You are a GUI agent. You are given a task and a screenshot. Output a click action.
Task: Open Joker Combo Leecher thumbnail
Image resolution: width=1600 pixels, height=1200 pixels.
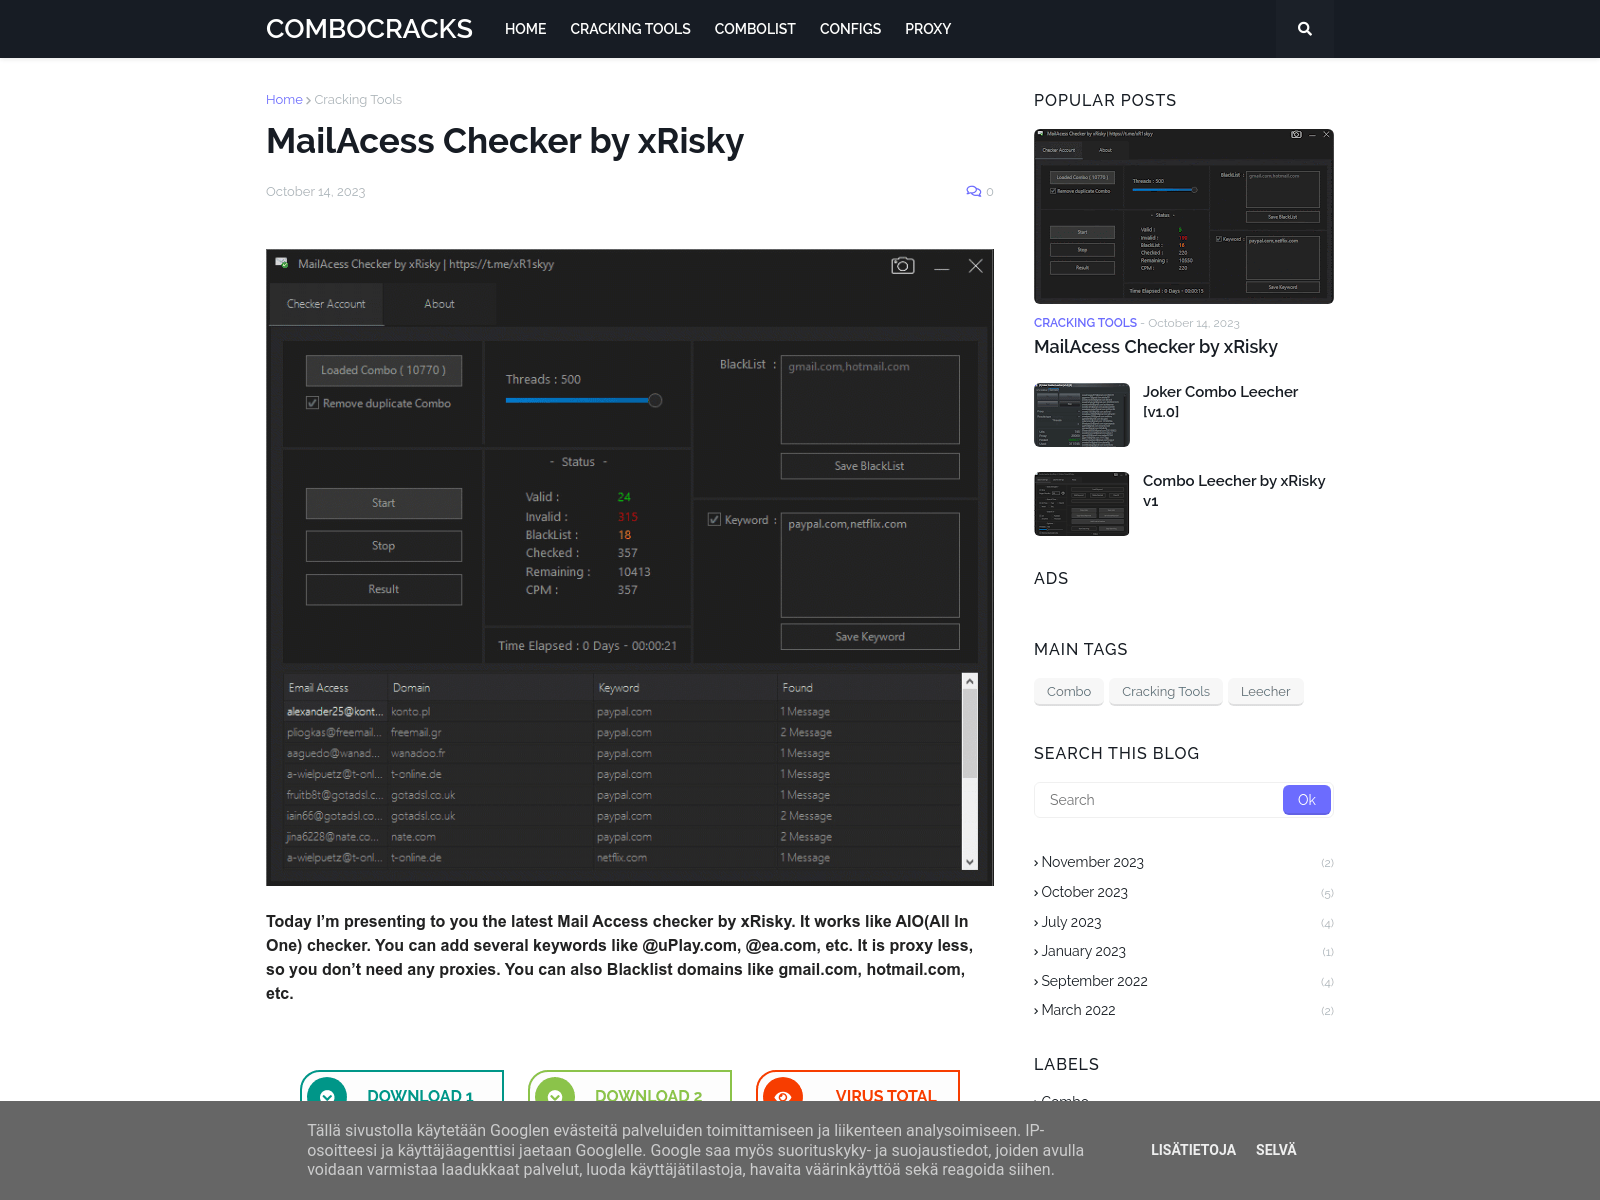1082,415
